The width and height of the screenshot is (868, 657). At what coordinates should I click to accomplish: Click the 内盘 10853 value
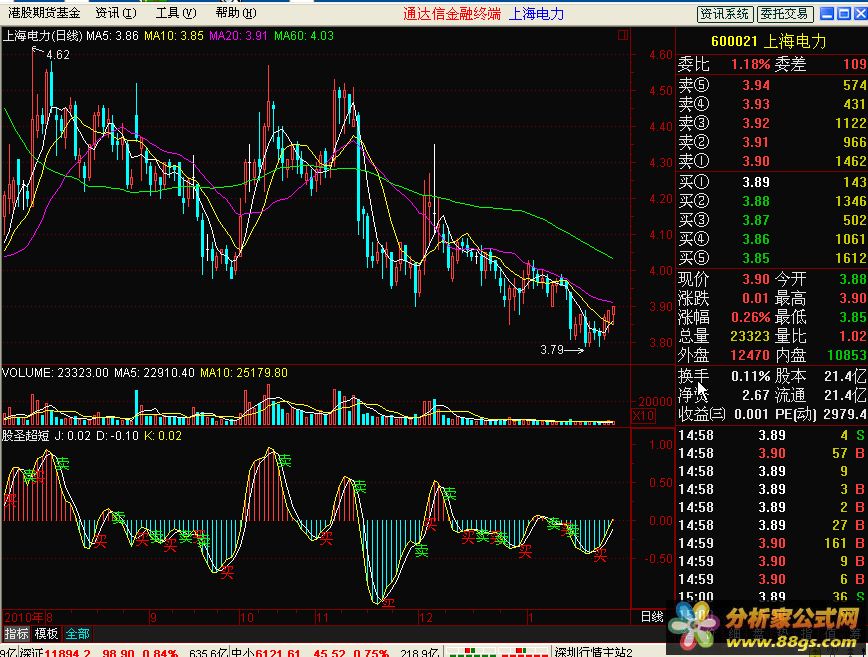pyautogui.click(x=847, y=355)
